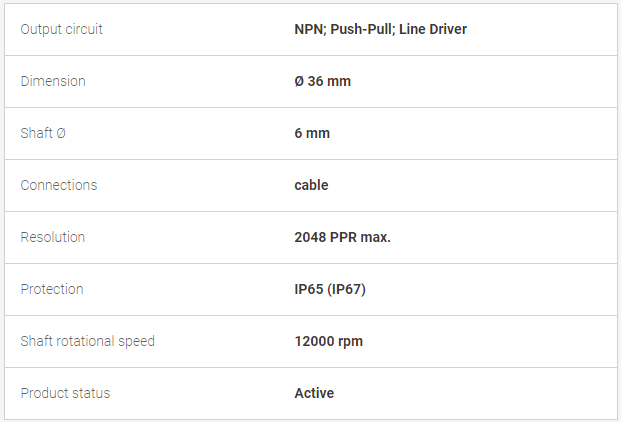Select the IP65 (IP67) value
Viewport: 621px width, 422px height.
(330, 289)
